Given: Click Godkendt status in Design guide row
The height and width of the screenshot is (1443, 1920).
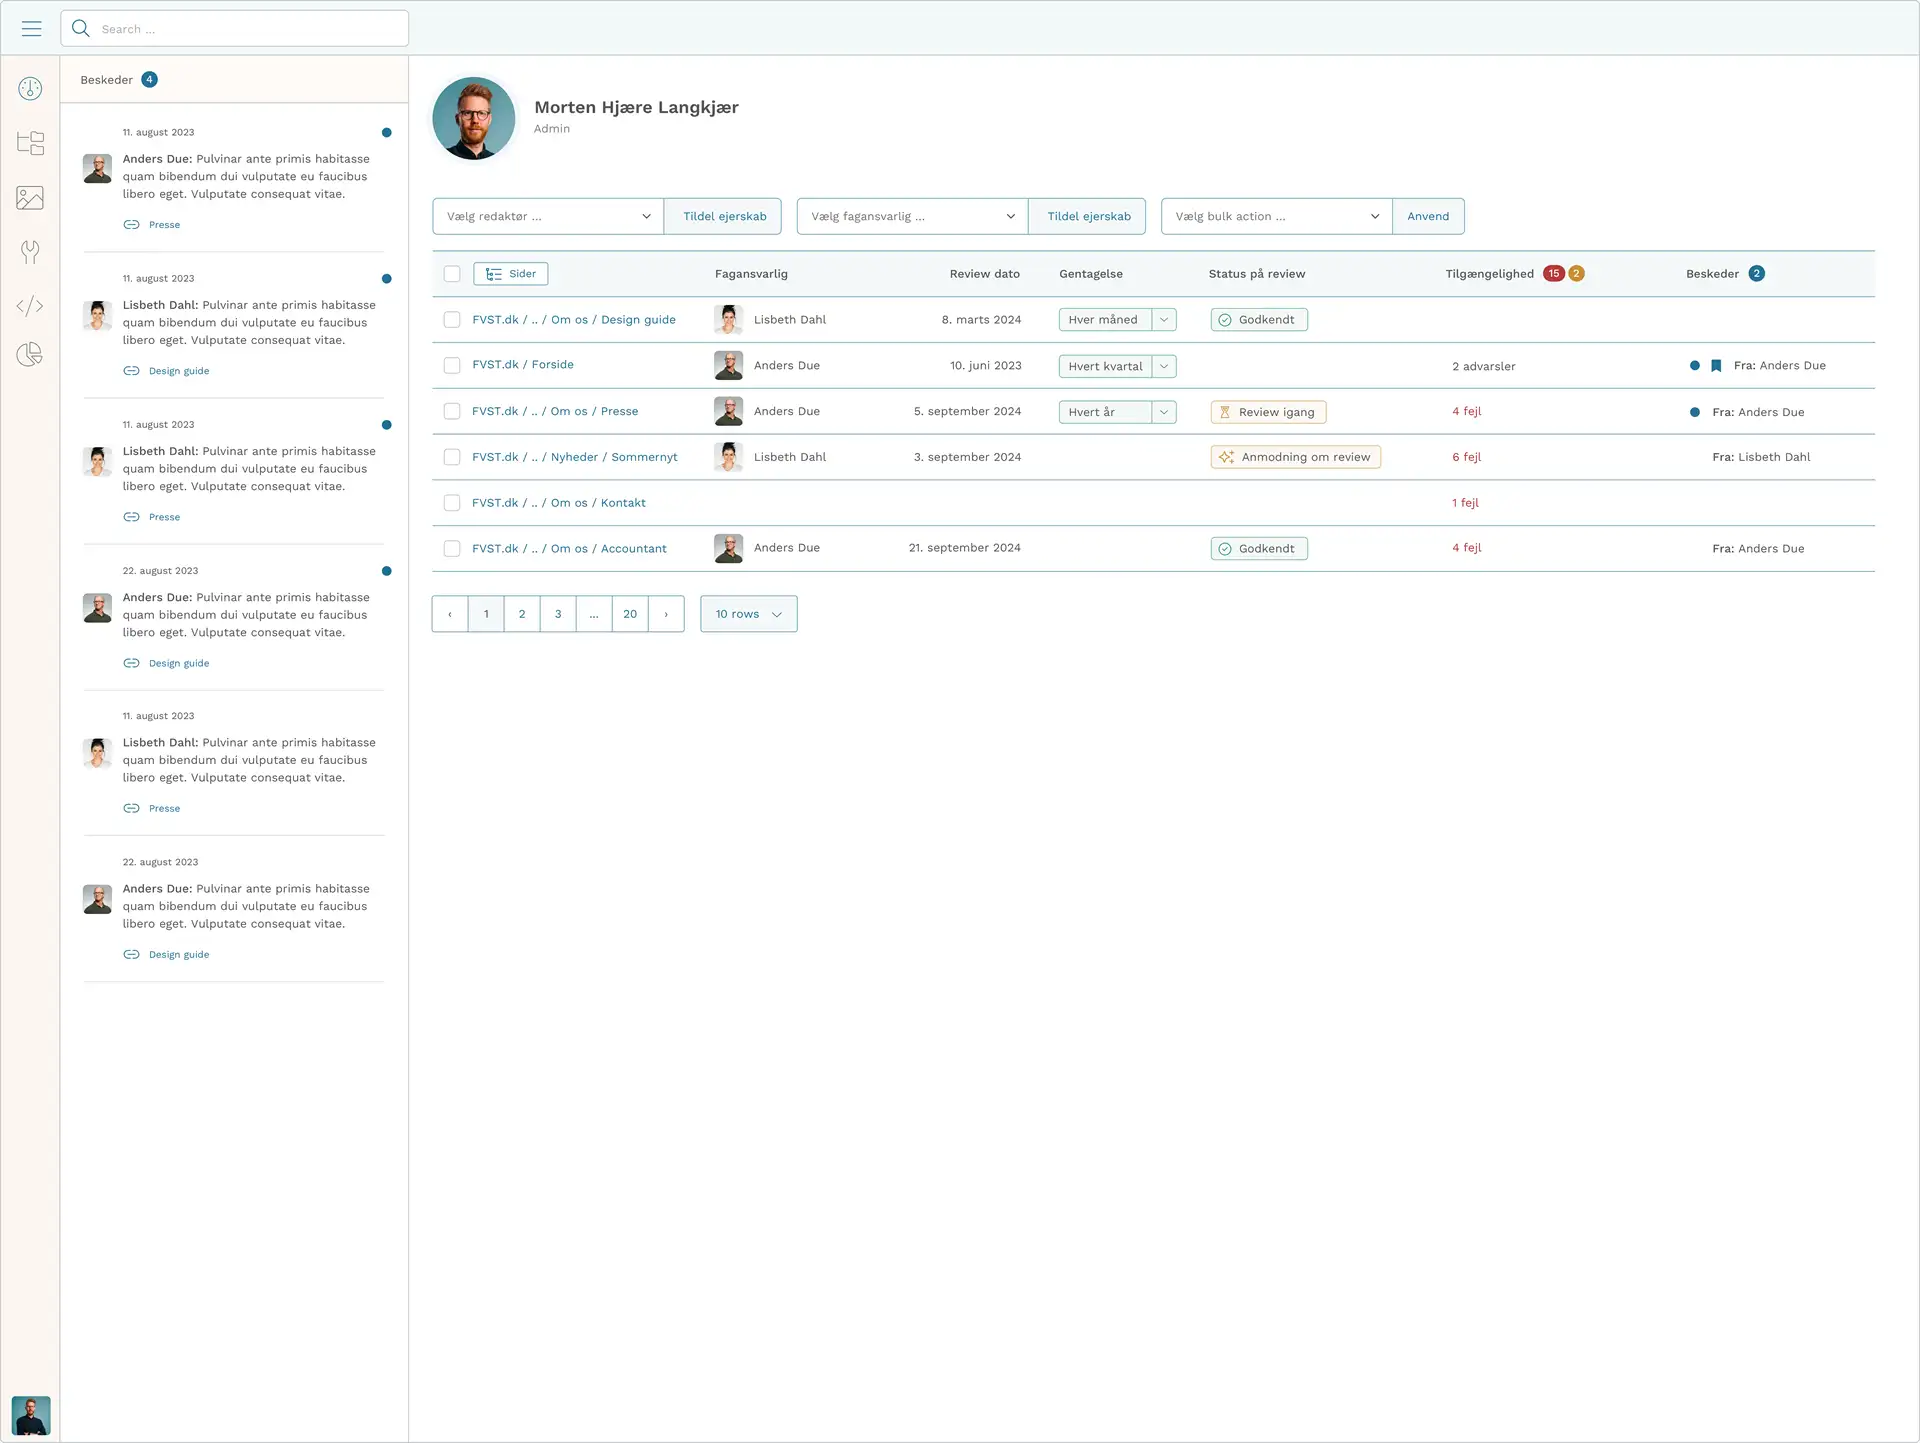Looking at the screenshot, I should point(1259,320).
